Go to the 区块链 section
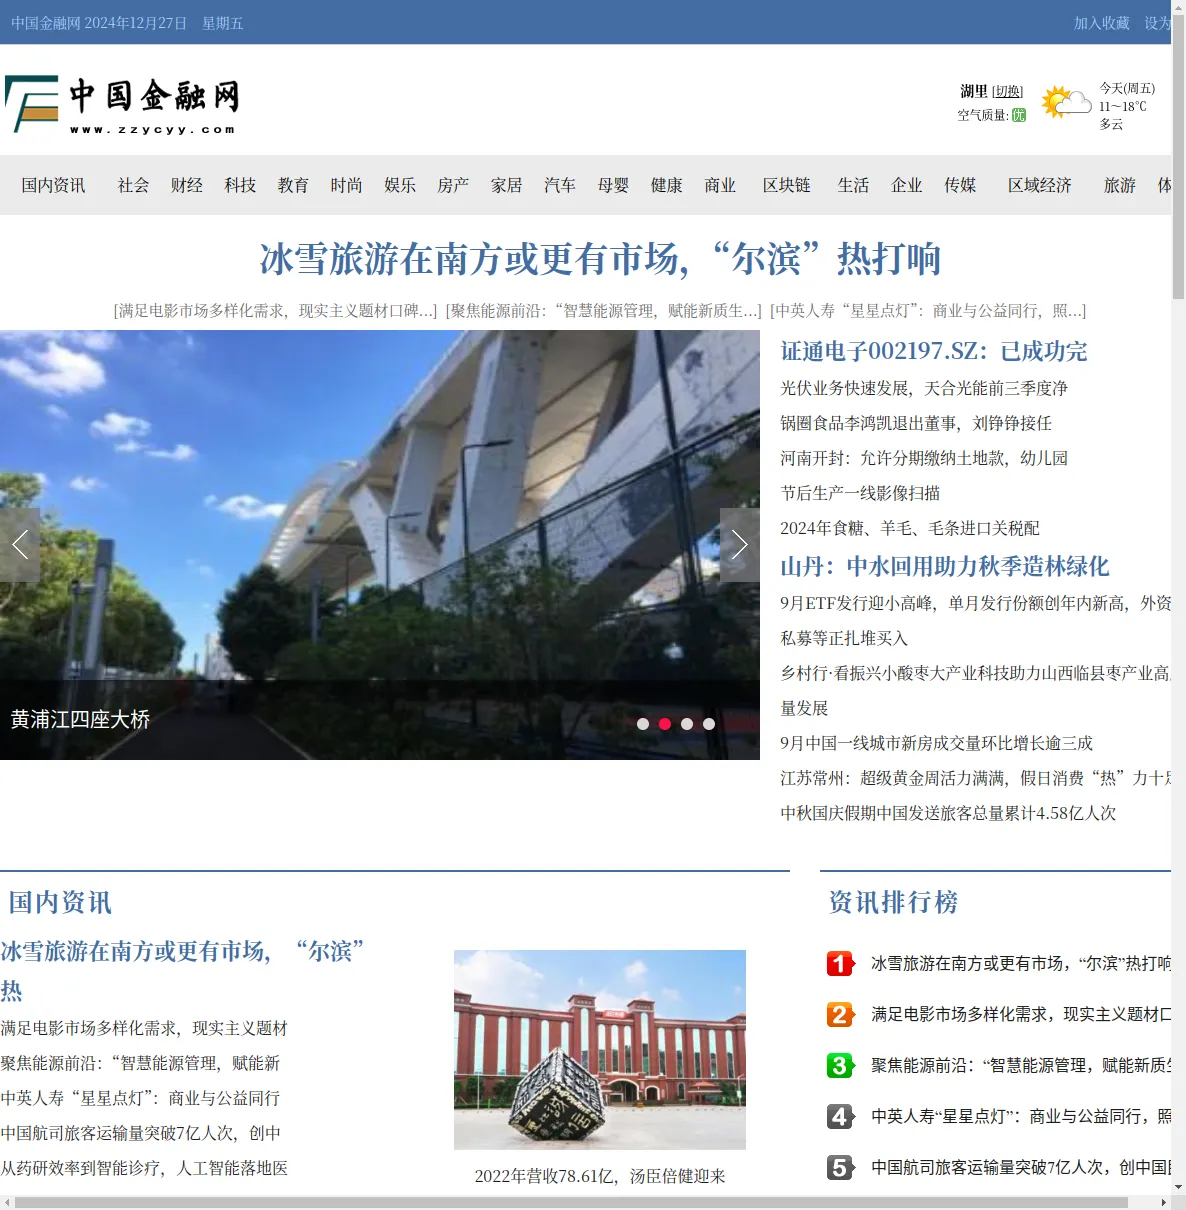1186x1210 pixels. [x=787, y=185]
